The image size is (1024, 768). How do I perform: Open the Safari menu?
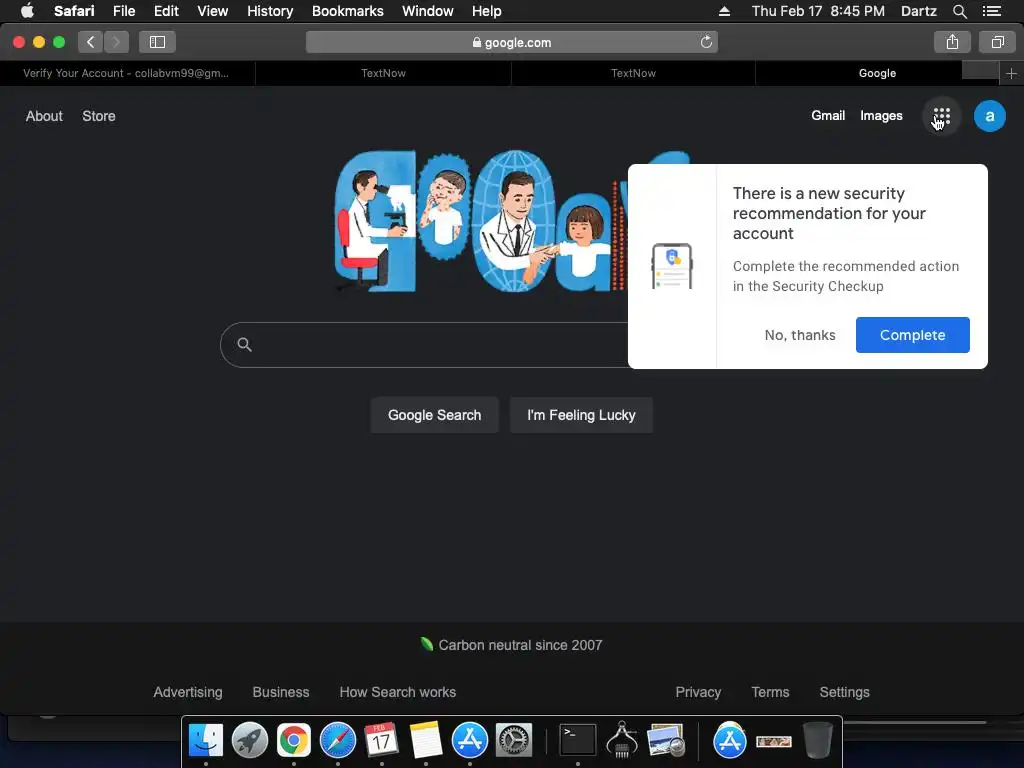[74, 11]
